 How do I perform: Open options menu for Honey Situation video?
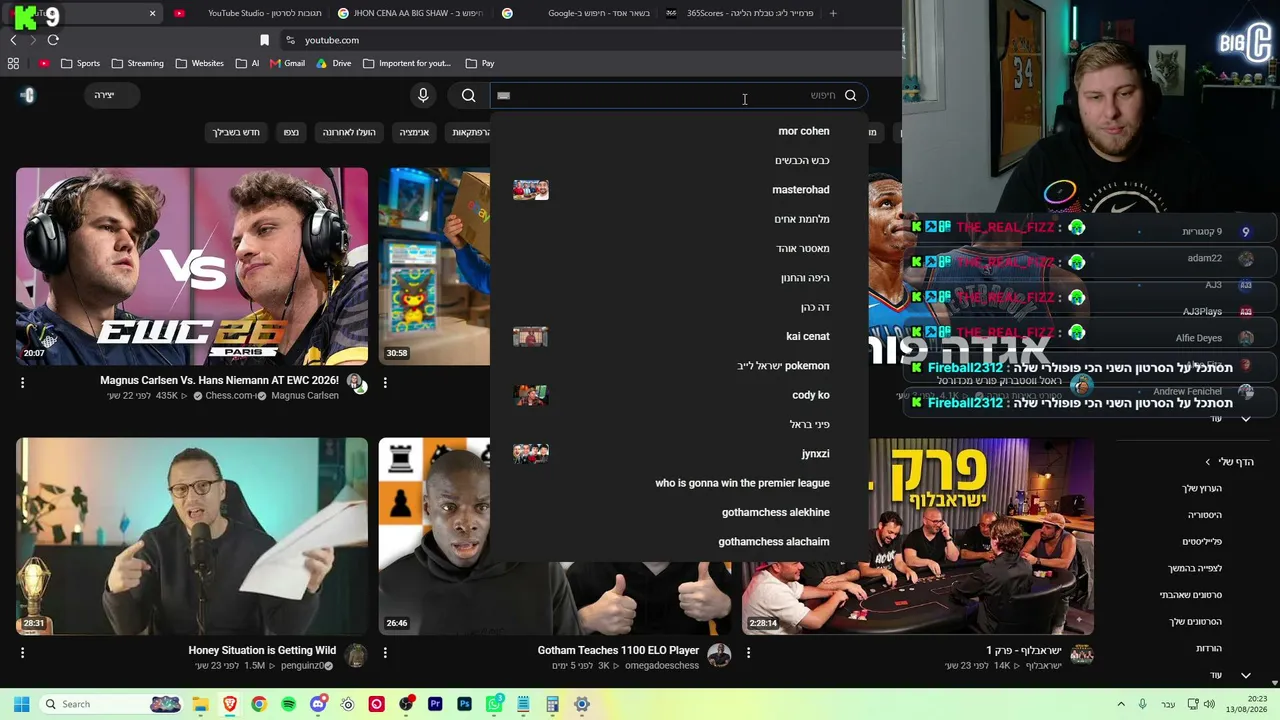point(22,652)
